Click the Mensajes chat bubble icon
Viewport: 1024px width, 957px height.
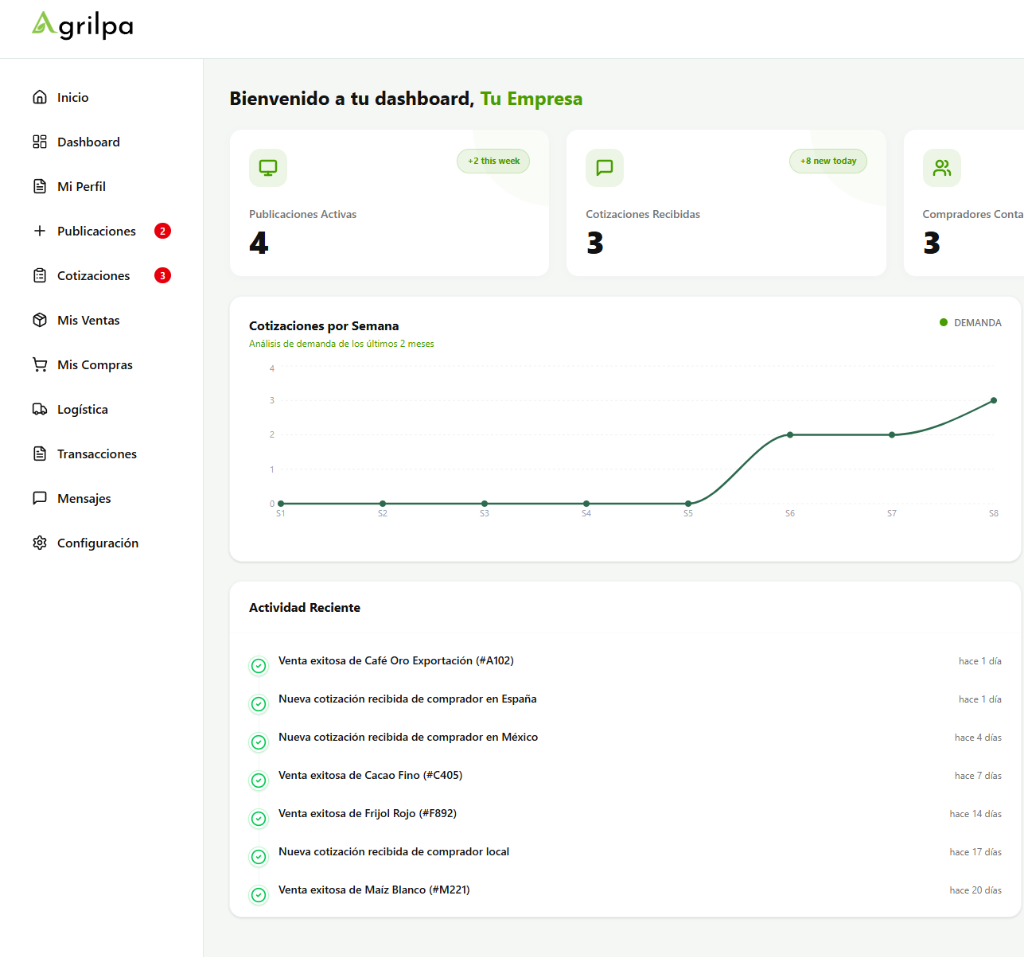[x=40, y=498]
